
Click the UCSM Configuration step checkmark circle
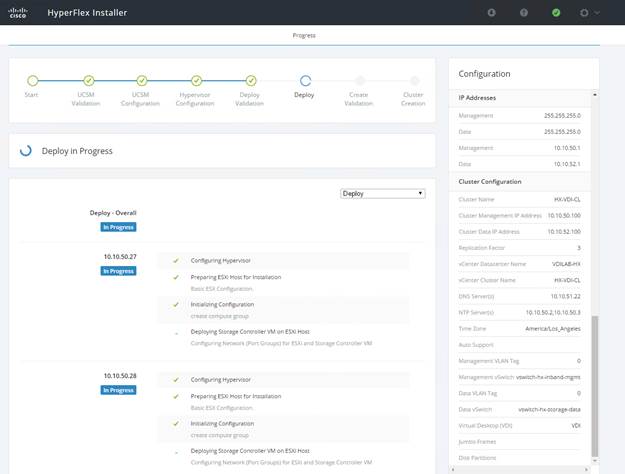pyautogui.click(x=142, y=81)
